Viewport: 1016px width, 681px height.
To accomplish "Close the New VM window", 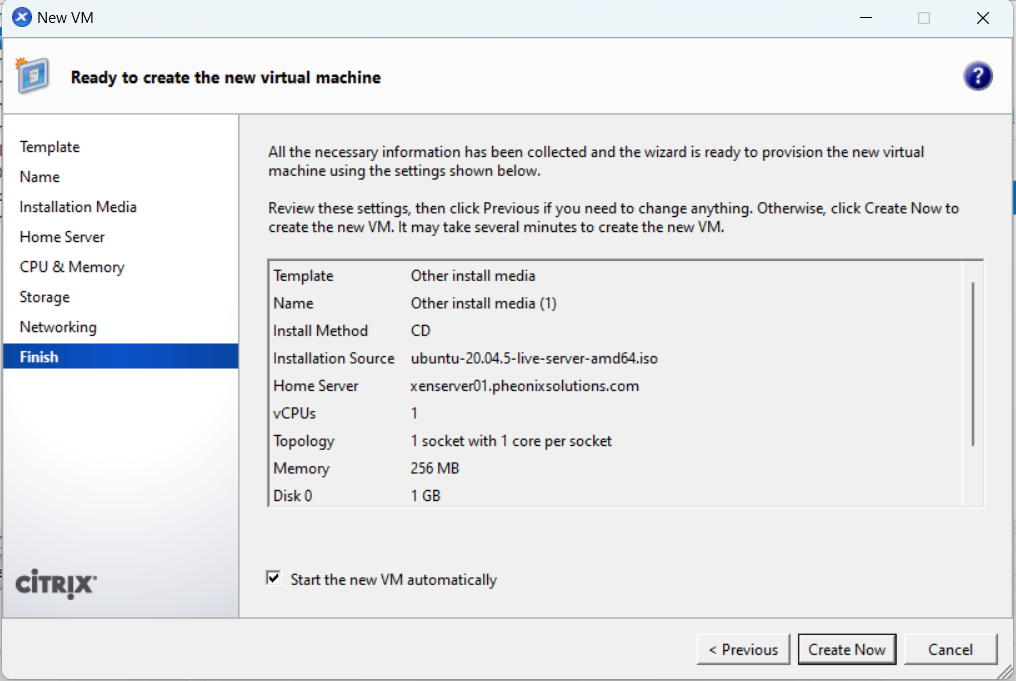I will 982,18.
